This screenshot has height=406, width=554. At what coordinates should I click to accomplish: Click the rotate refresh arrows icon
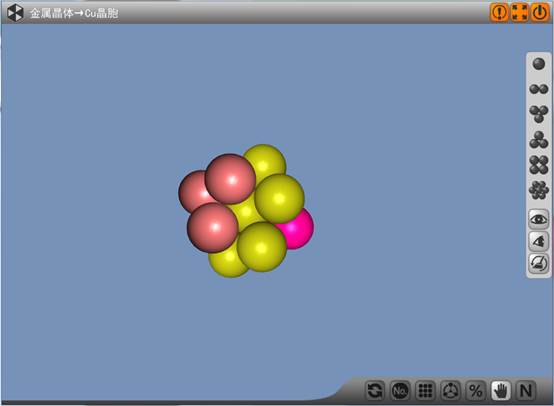tap(375, 391)
